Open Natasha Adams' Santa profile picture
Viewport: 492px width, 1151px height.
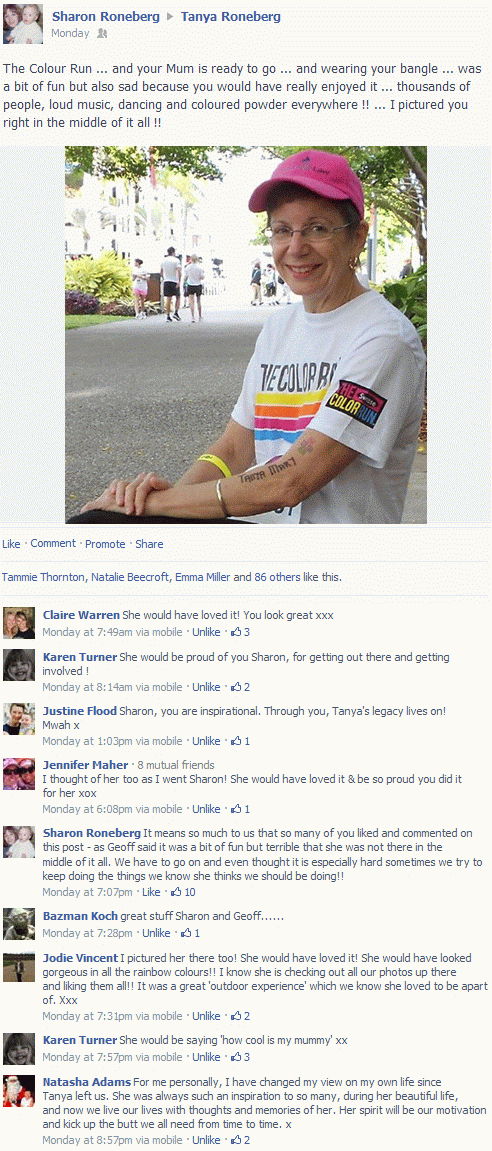coord(18,1092)
